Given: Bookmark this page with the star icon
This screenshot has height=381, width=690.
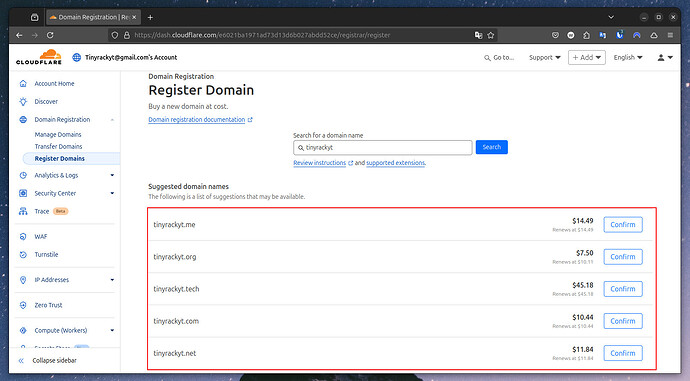Looking at the screenshot, I should point(491,35).
